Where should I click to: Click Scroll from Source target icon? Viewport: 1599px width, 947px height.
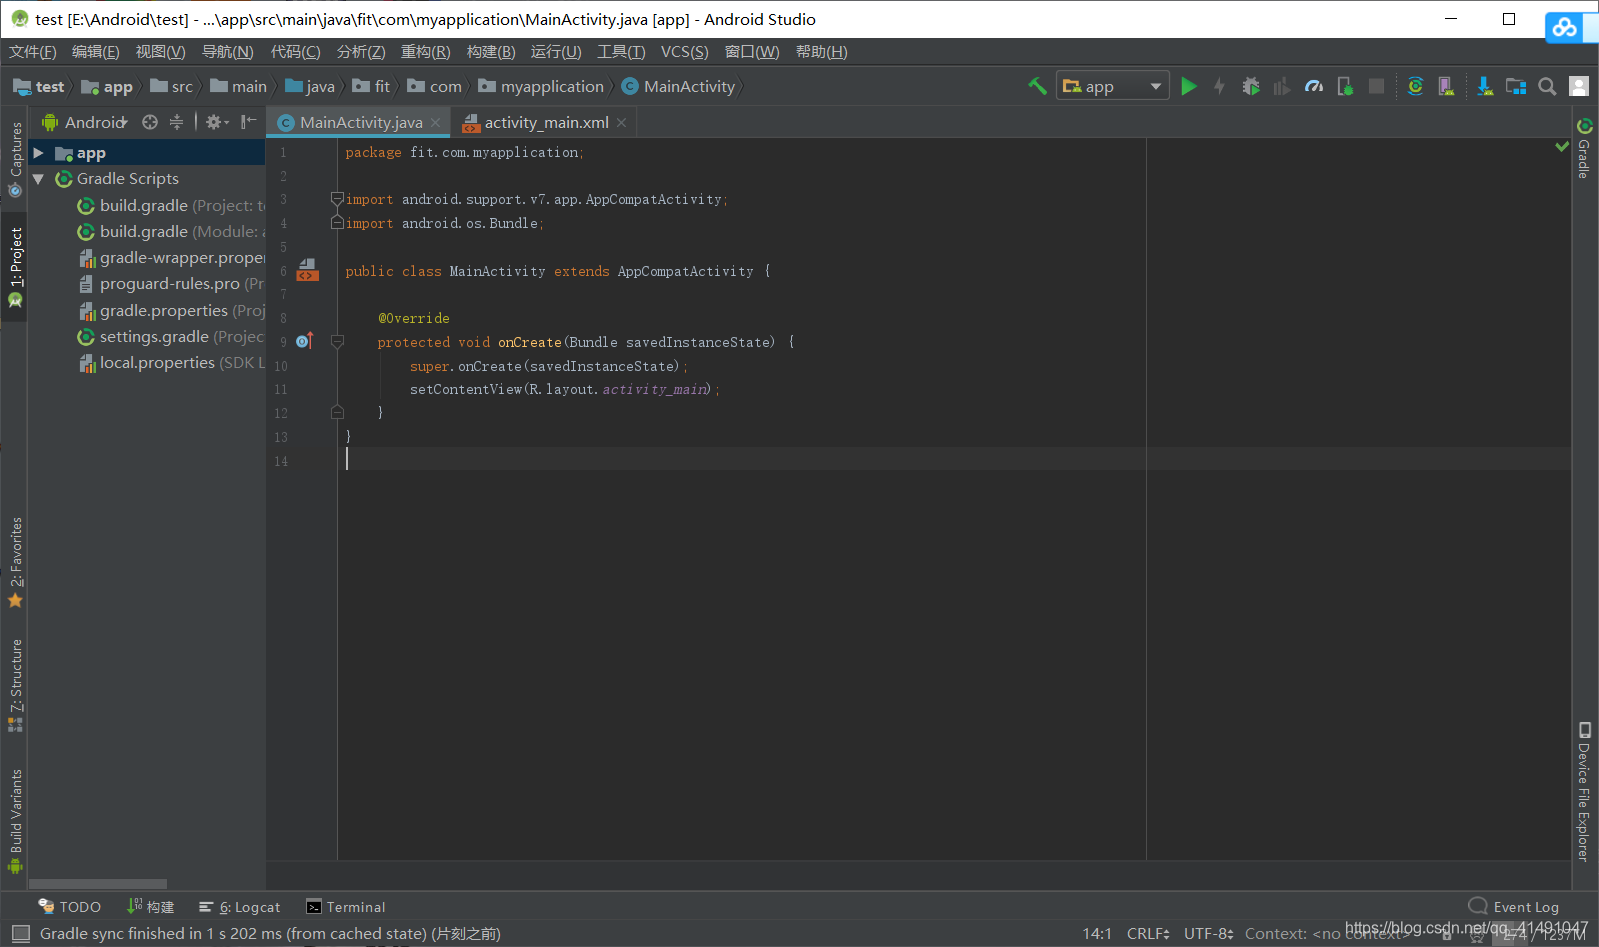pyautogui.click(x=150, y=122)
